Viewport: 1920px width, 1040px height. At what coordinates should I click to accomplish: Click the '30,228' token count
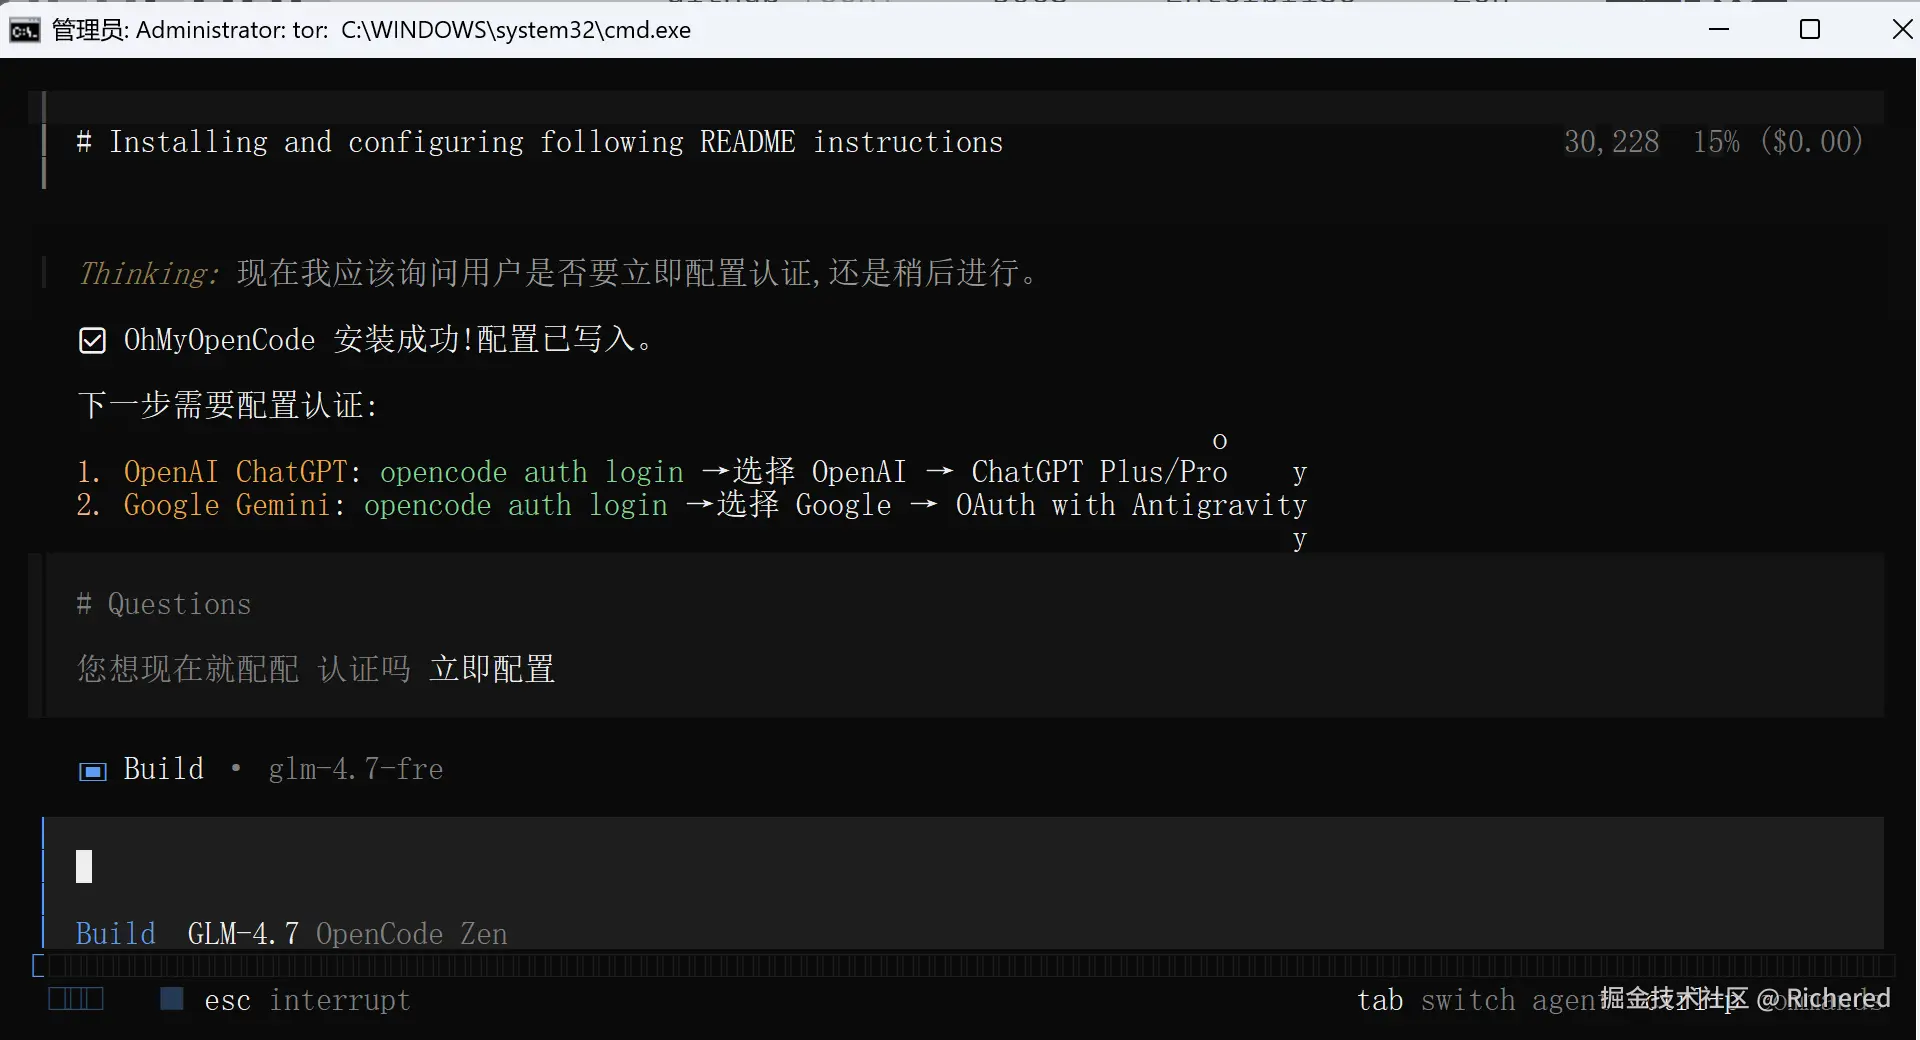tap(1612, 142)
